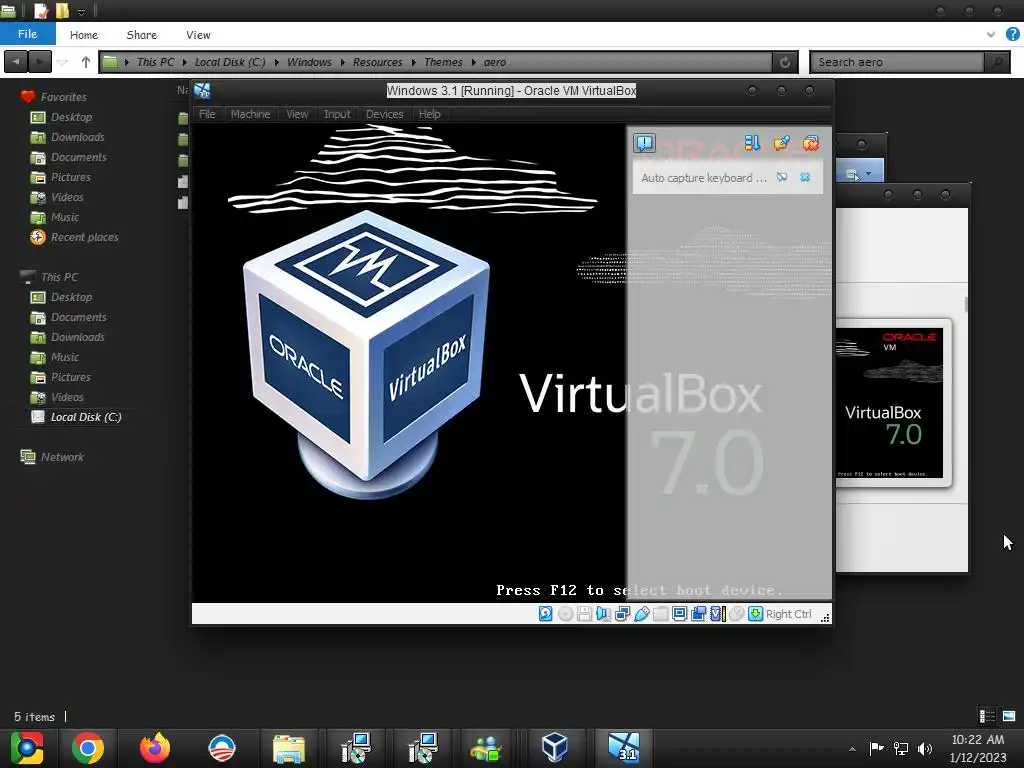
Task: Open Firefox from taskbar
Action: 155,748
